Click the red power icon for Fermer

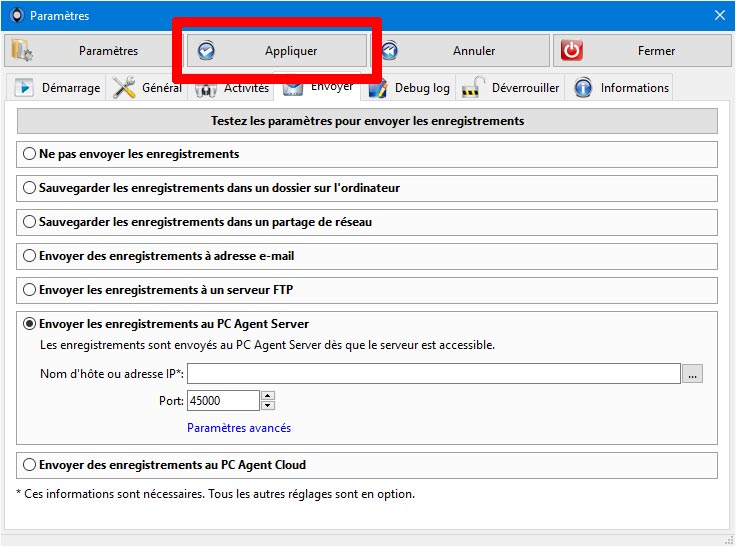(571, 51)
